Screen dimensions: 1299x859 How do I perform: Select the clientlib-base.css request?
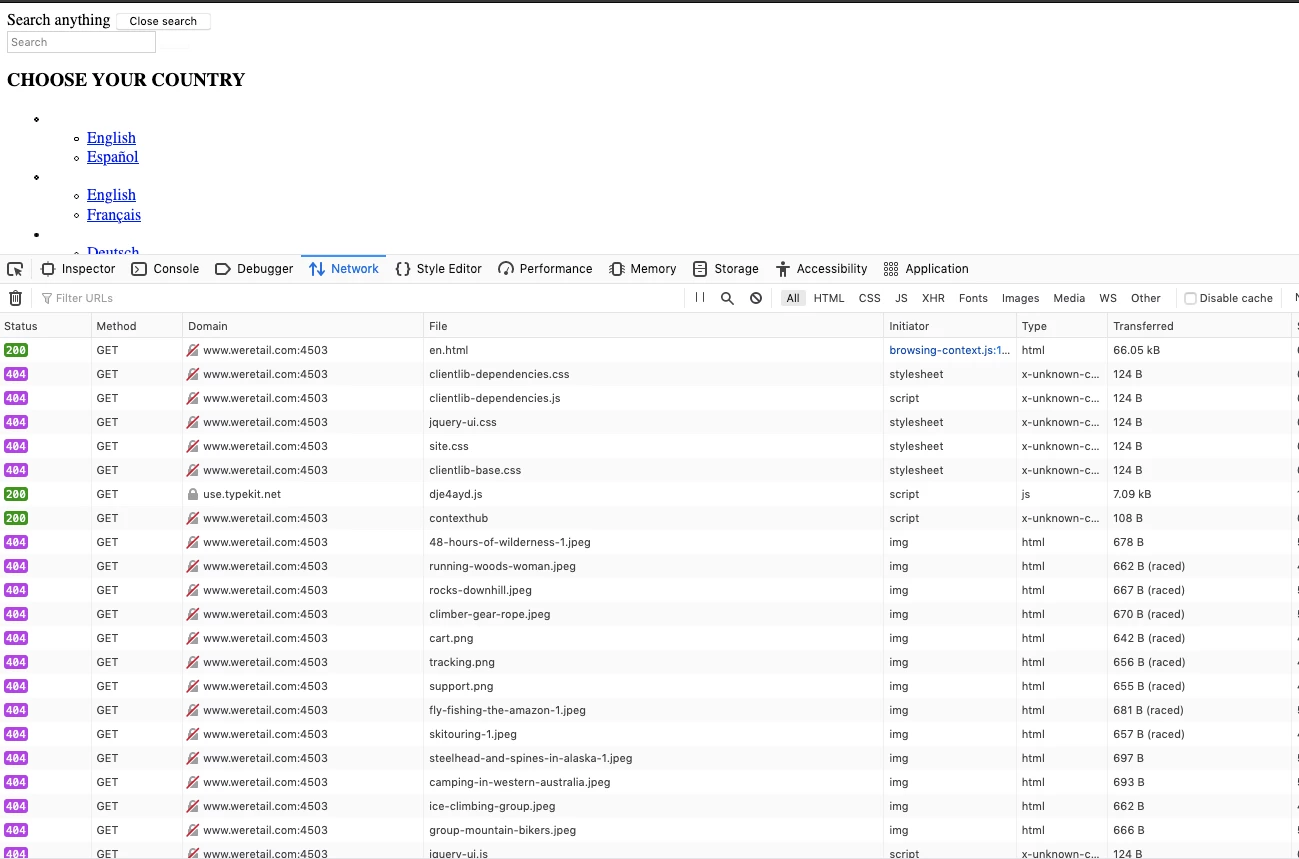pyautogui.click(x=649, y=470)
